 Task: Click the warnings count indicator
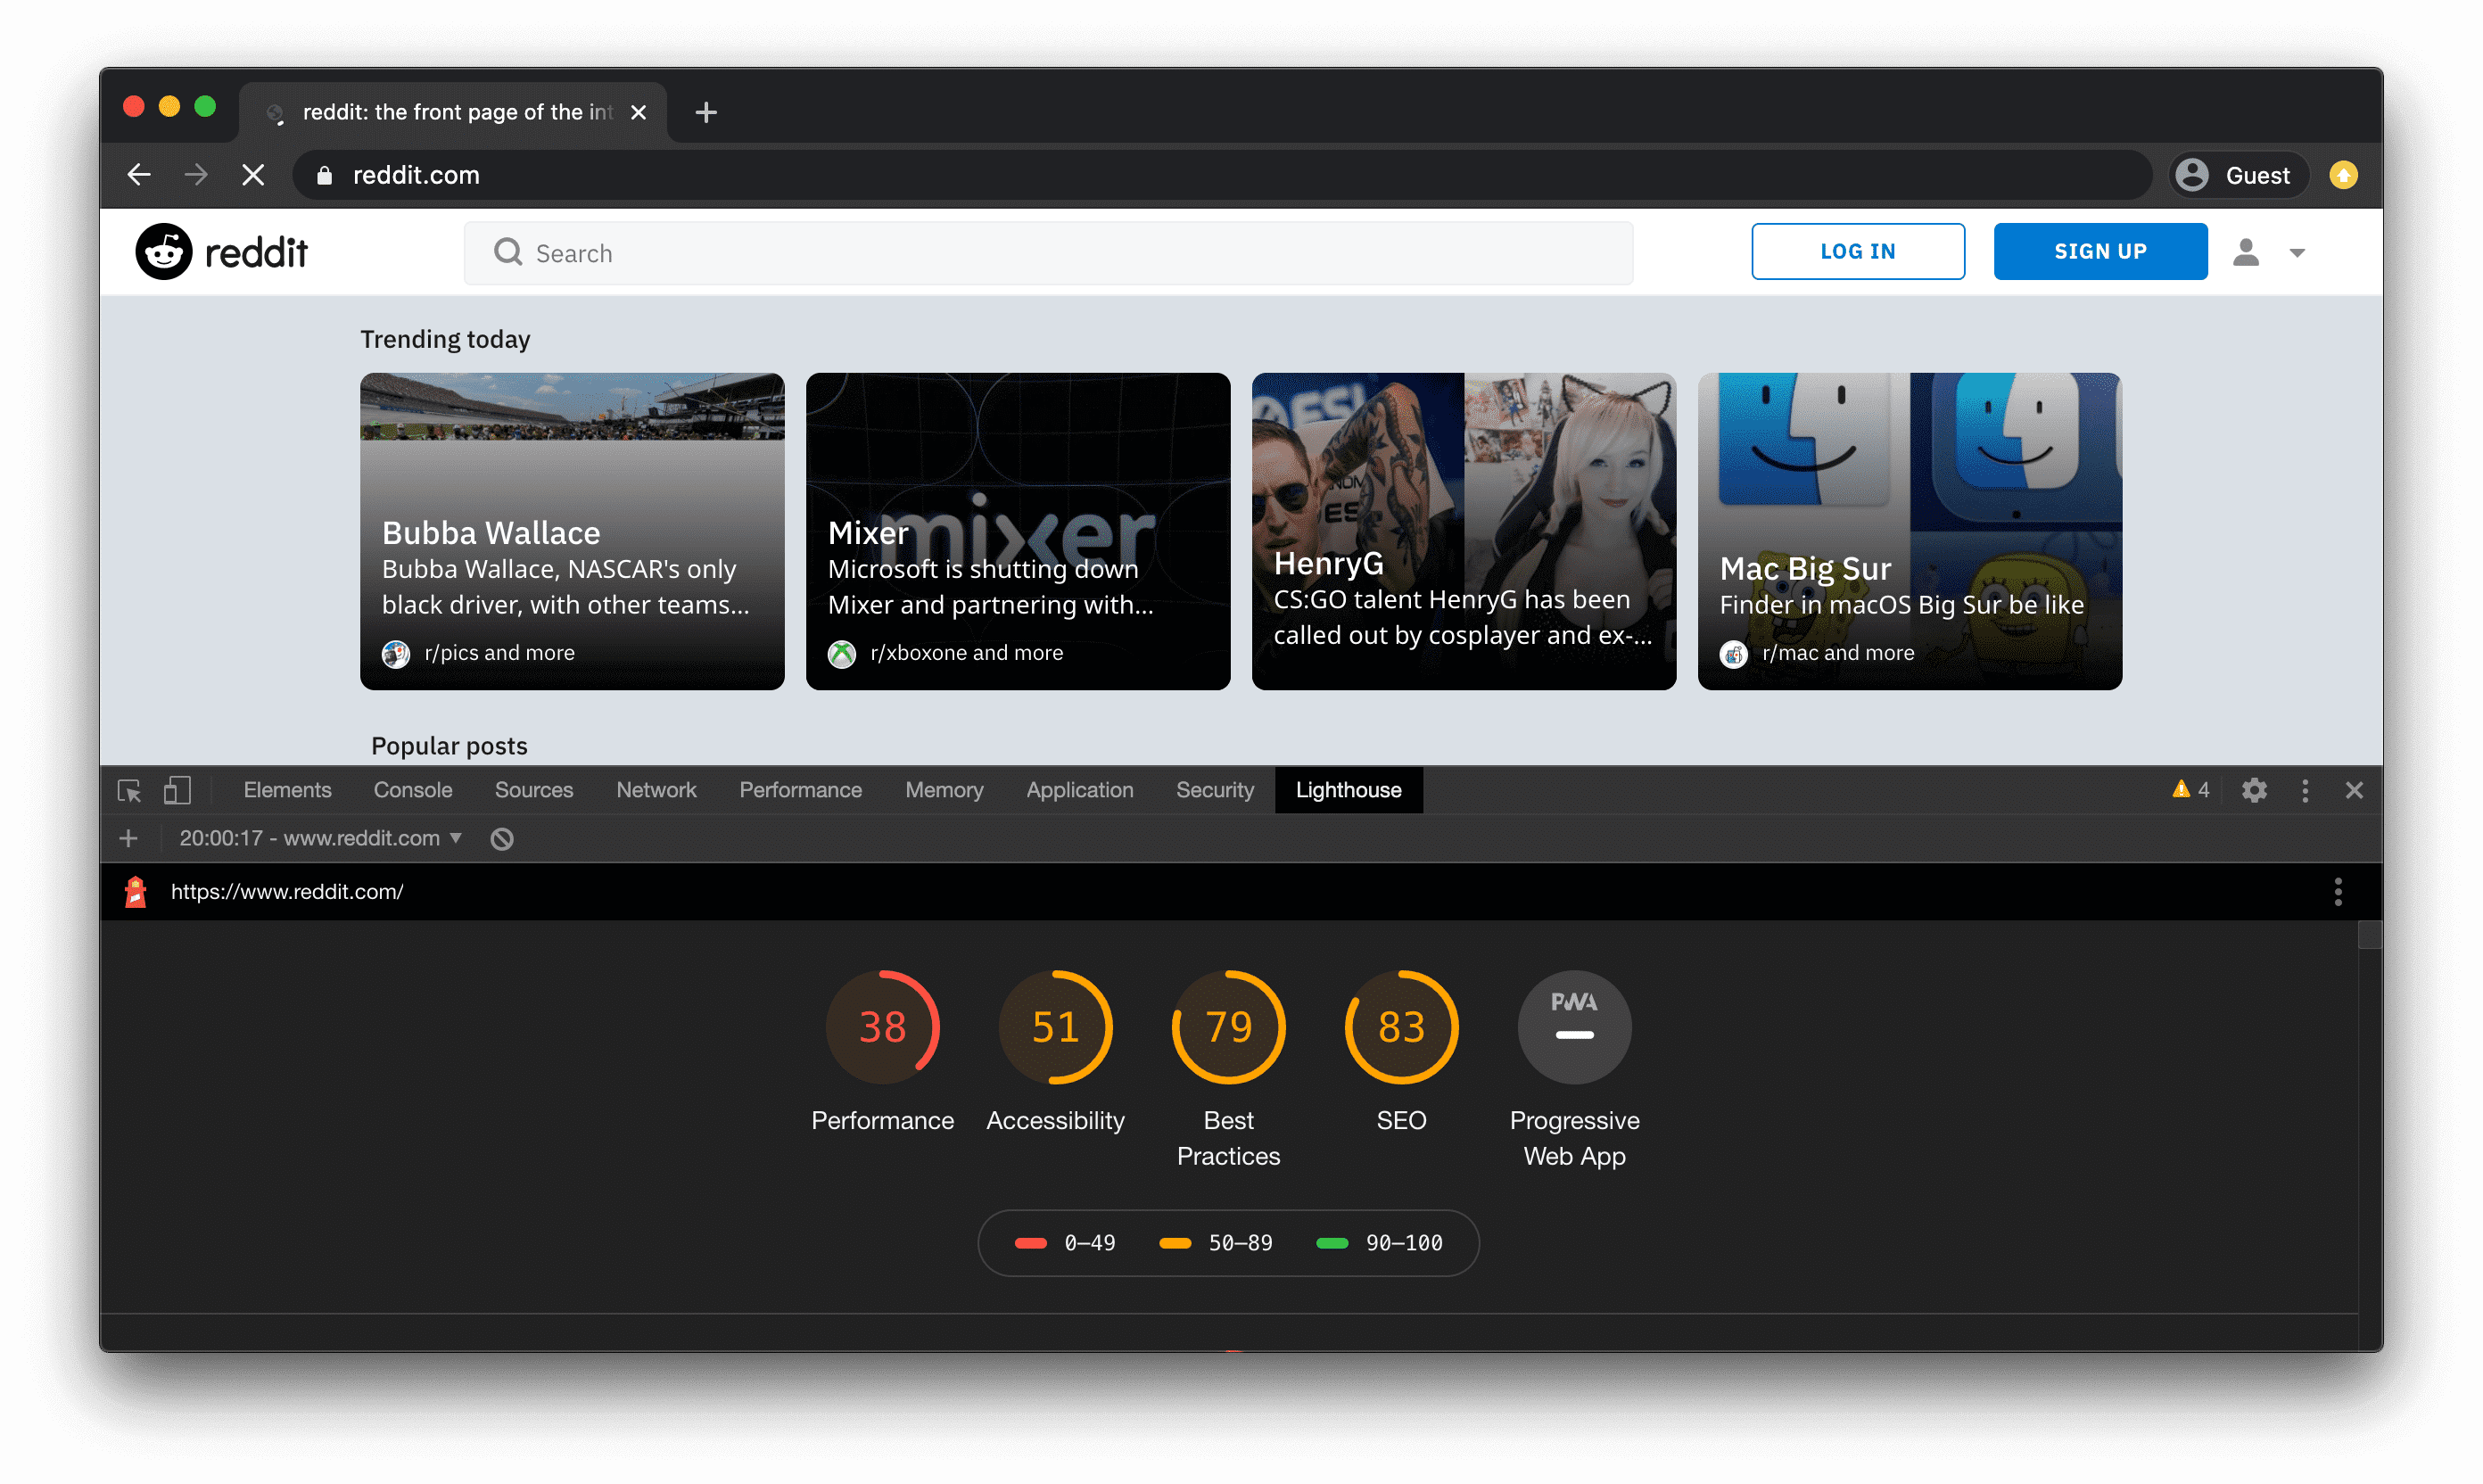tap(2191, 790)
